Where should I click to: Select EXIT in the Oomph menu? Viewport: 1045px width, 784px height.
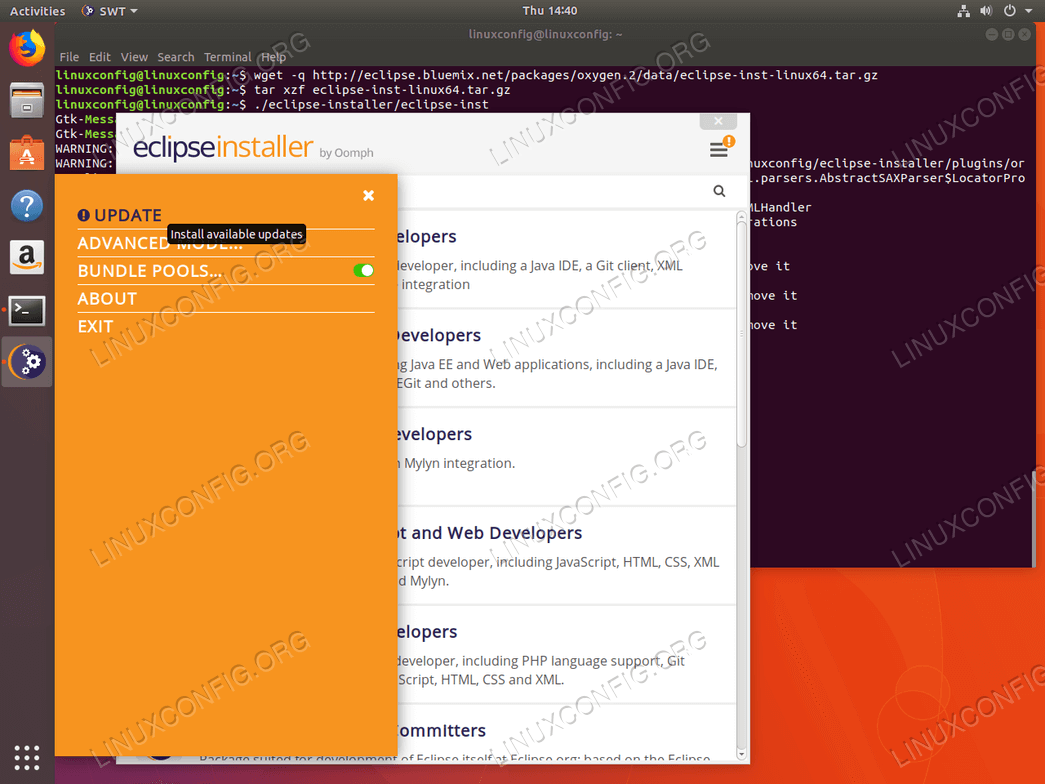95,326
